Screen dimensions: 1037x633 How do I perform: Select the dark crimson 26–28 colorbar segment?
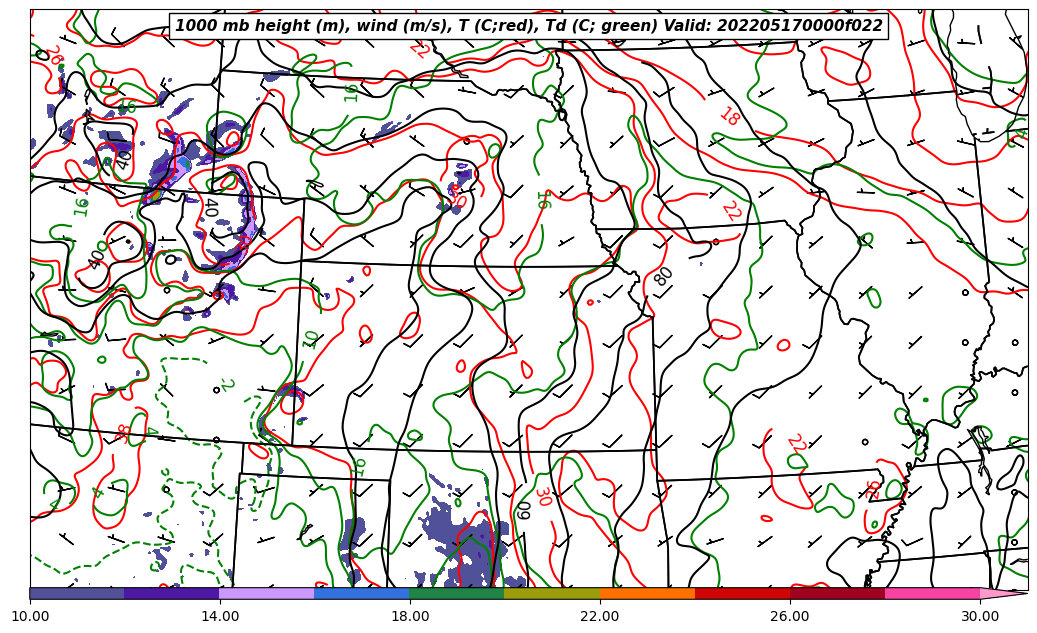(x=837, y=593)
